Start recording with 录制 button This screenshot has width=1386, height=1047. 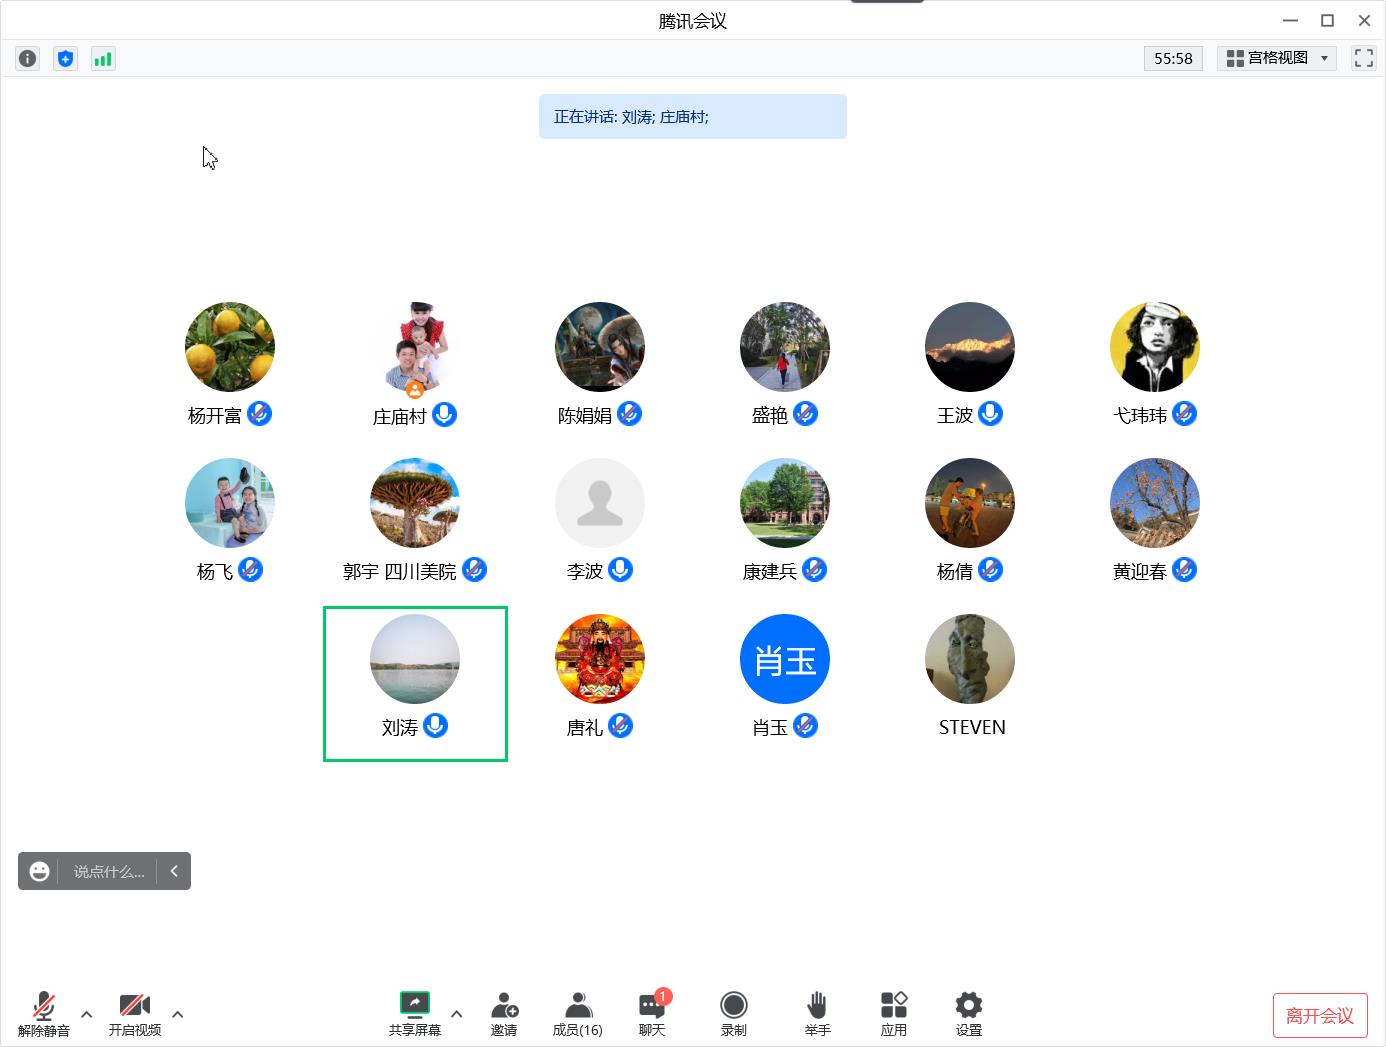tap(733, 1013)
